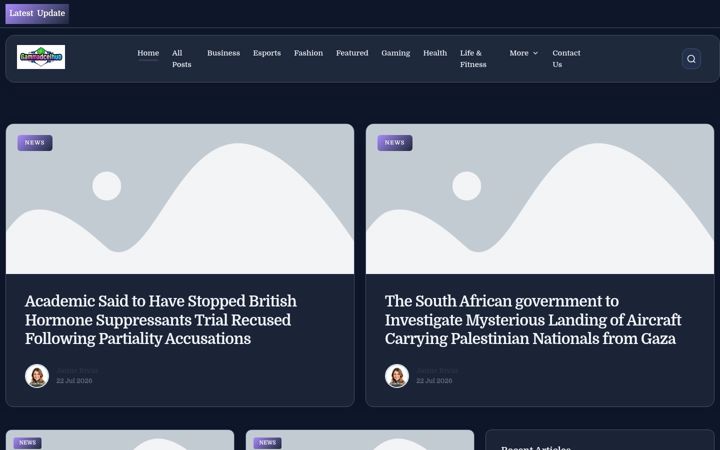
Task: Click the Latest Update badge
Action: [37, 13]
